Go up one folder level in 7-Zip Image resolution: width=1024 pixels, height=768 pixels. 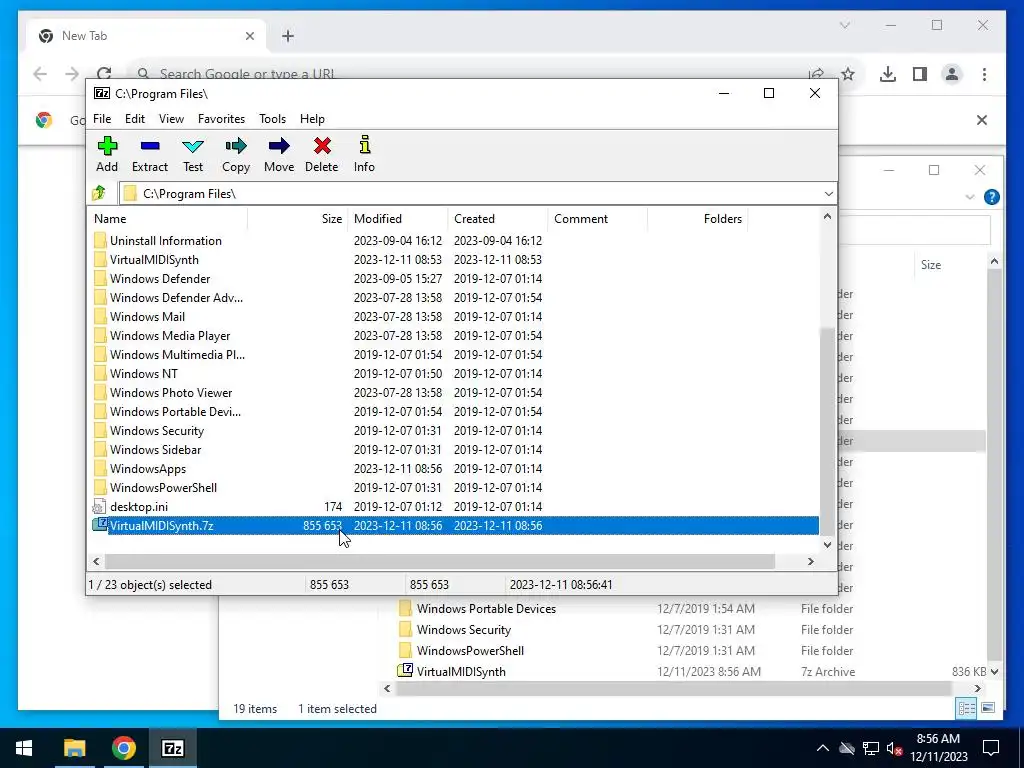pyautogui.click(x=99, y=193)
